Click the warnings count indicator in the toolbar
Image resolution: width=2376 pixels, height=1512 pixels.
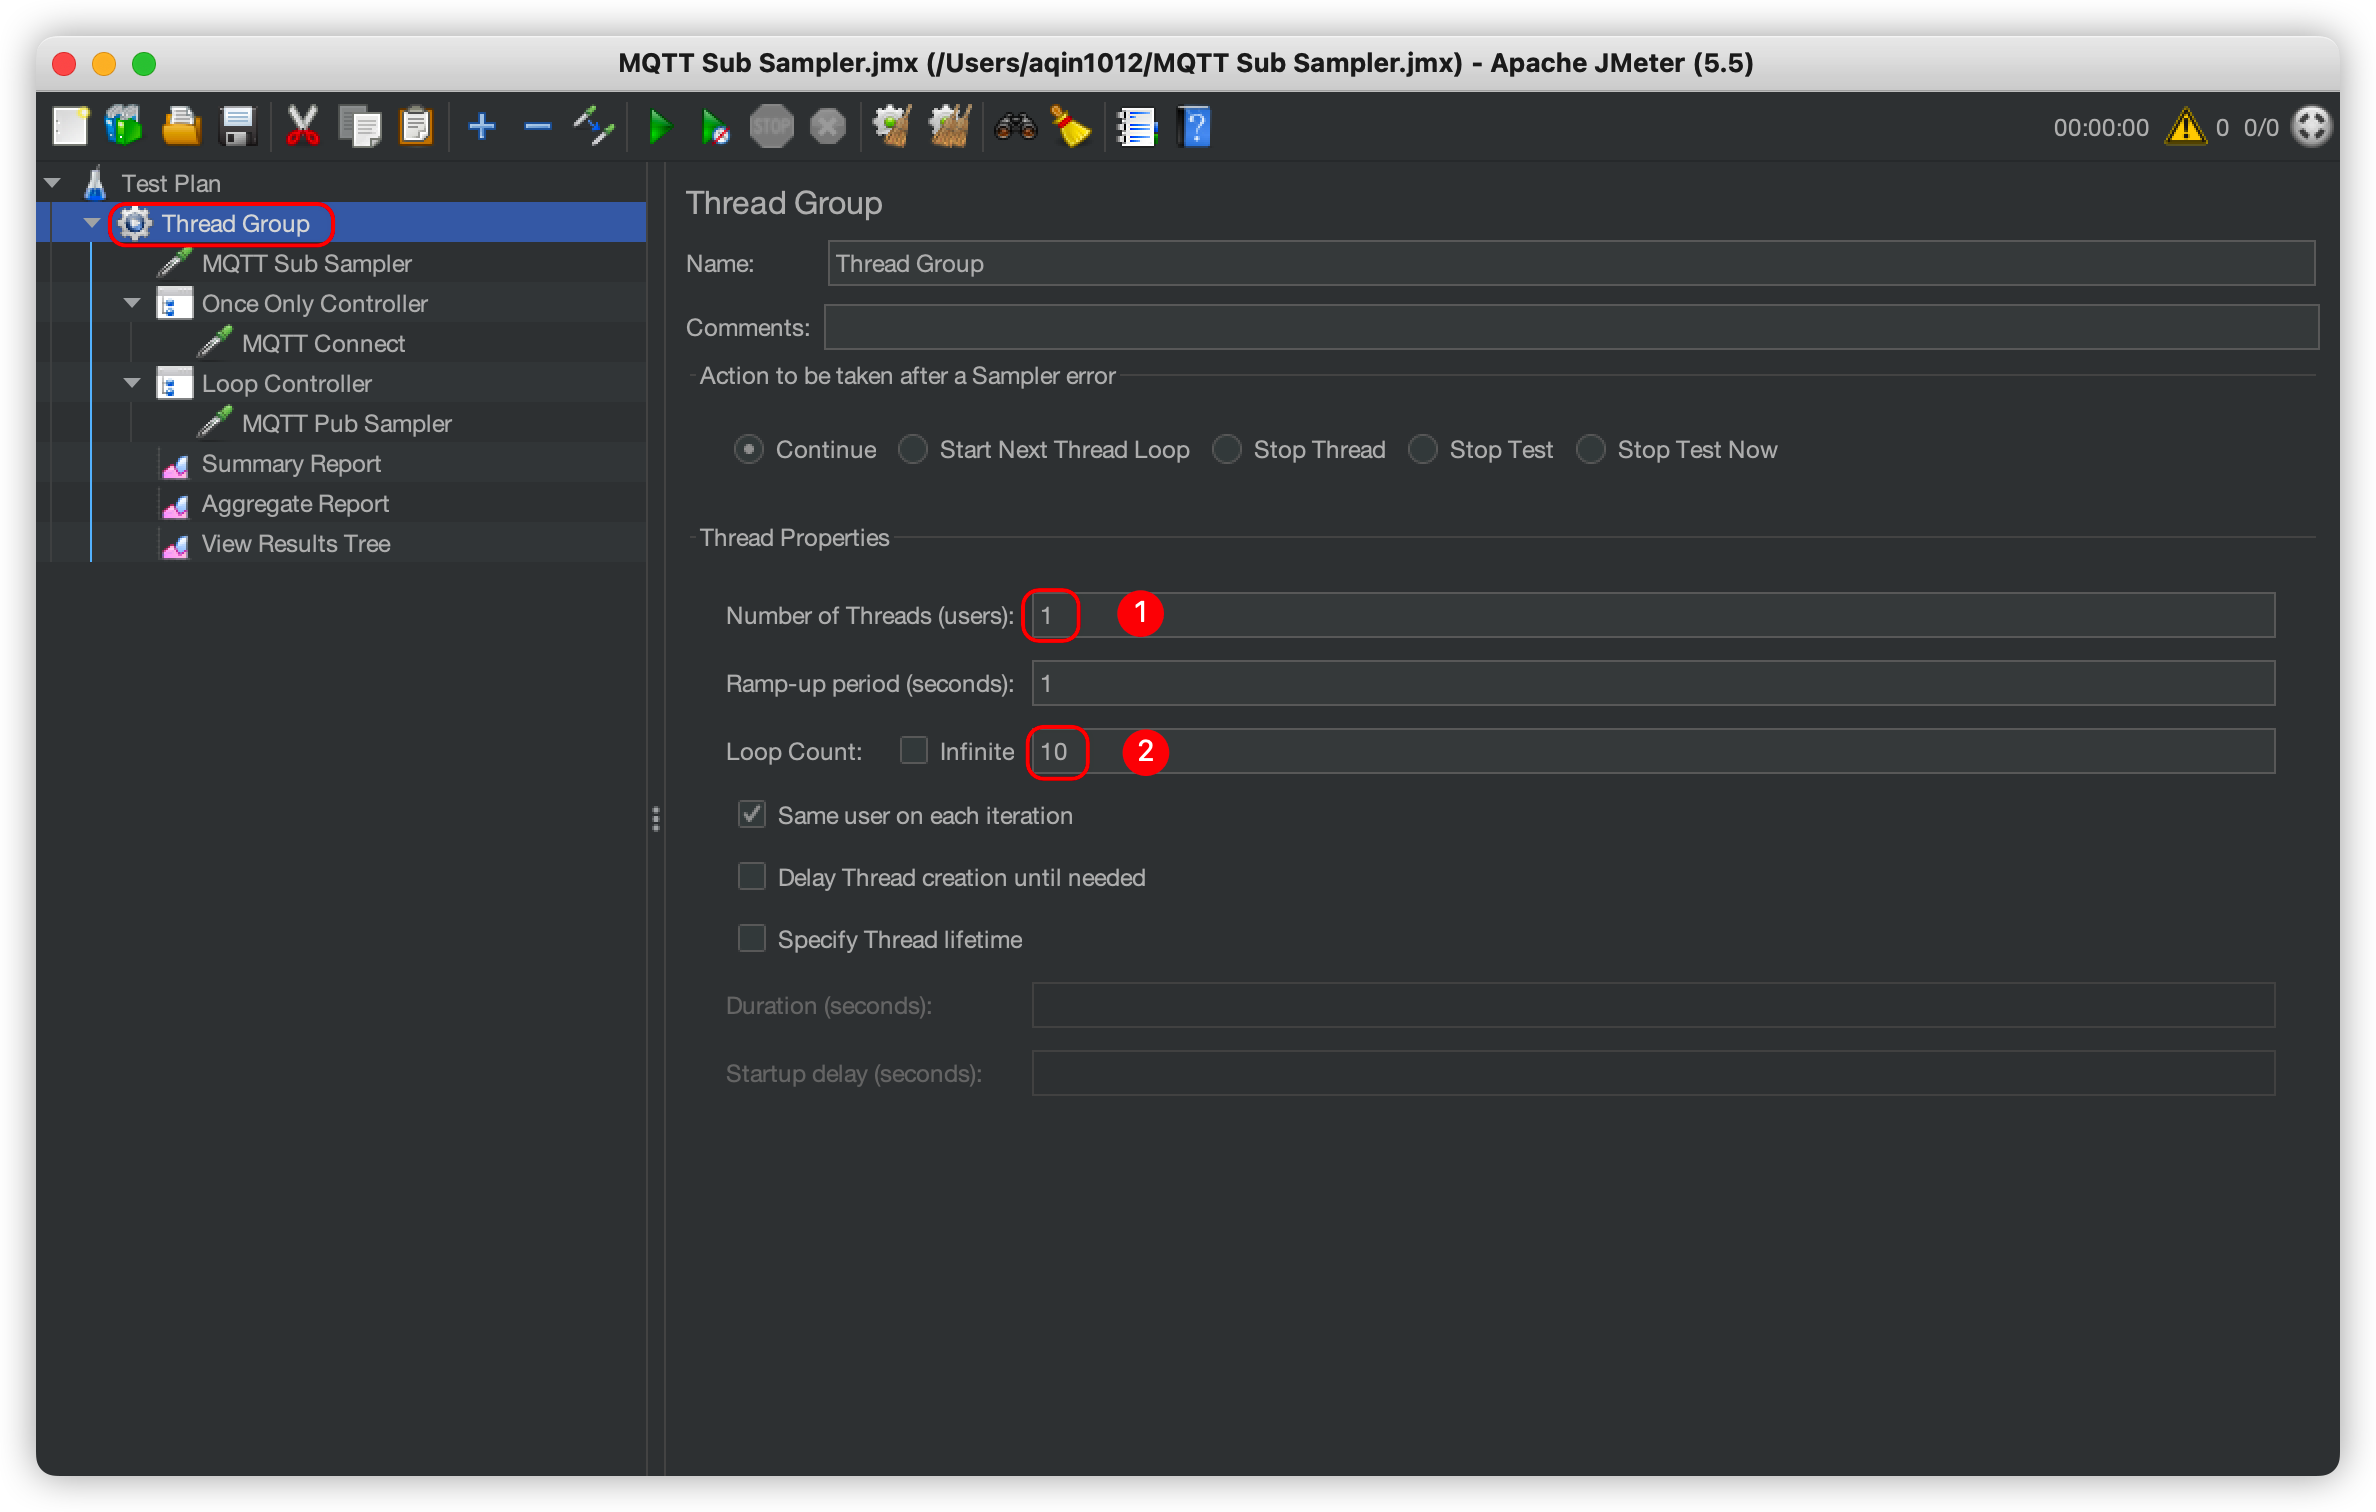click(x=2196, y=126)
